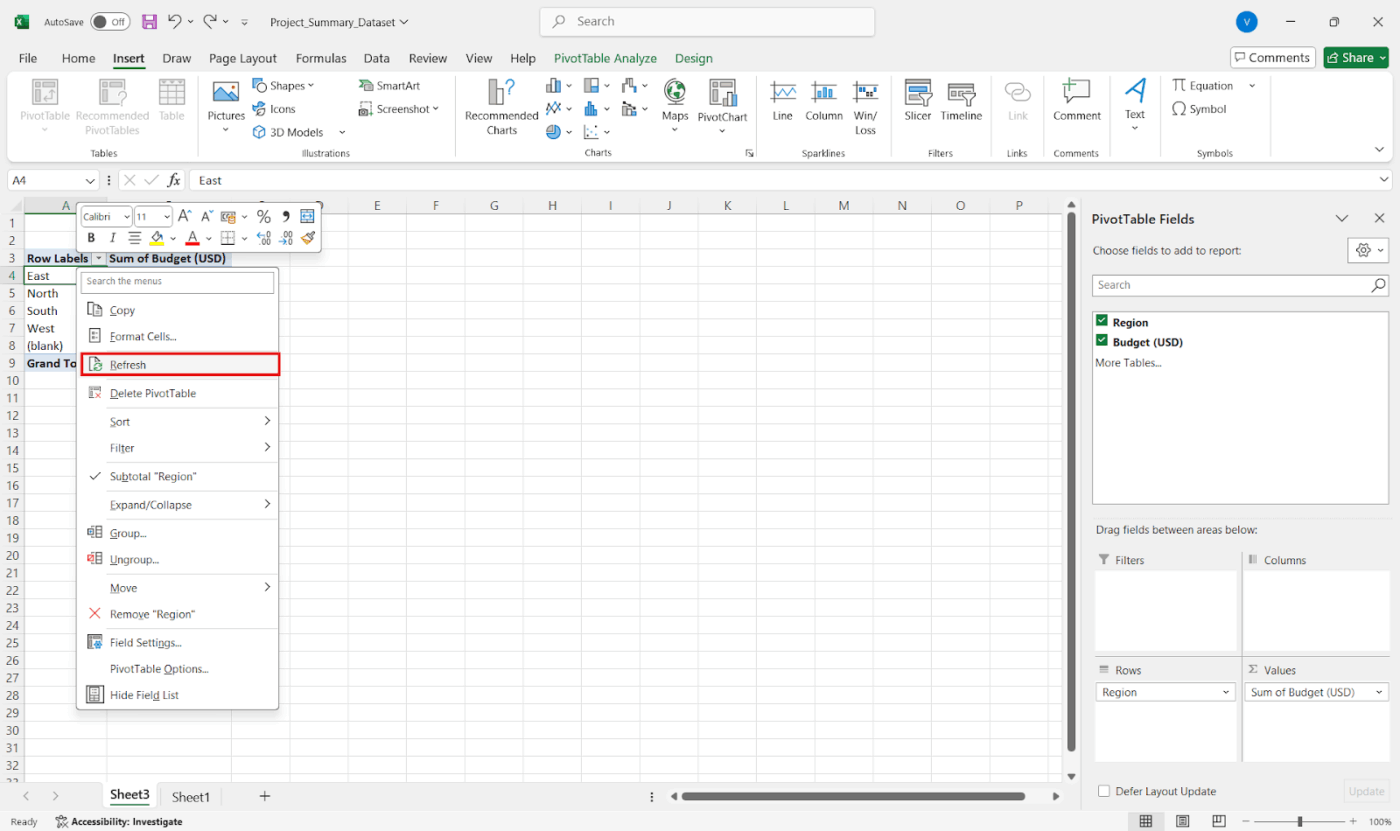Open the Region rows field dropdown
This screenshot has width=1400, height=831.
(x=1227, y=692)
